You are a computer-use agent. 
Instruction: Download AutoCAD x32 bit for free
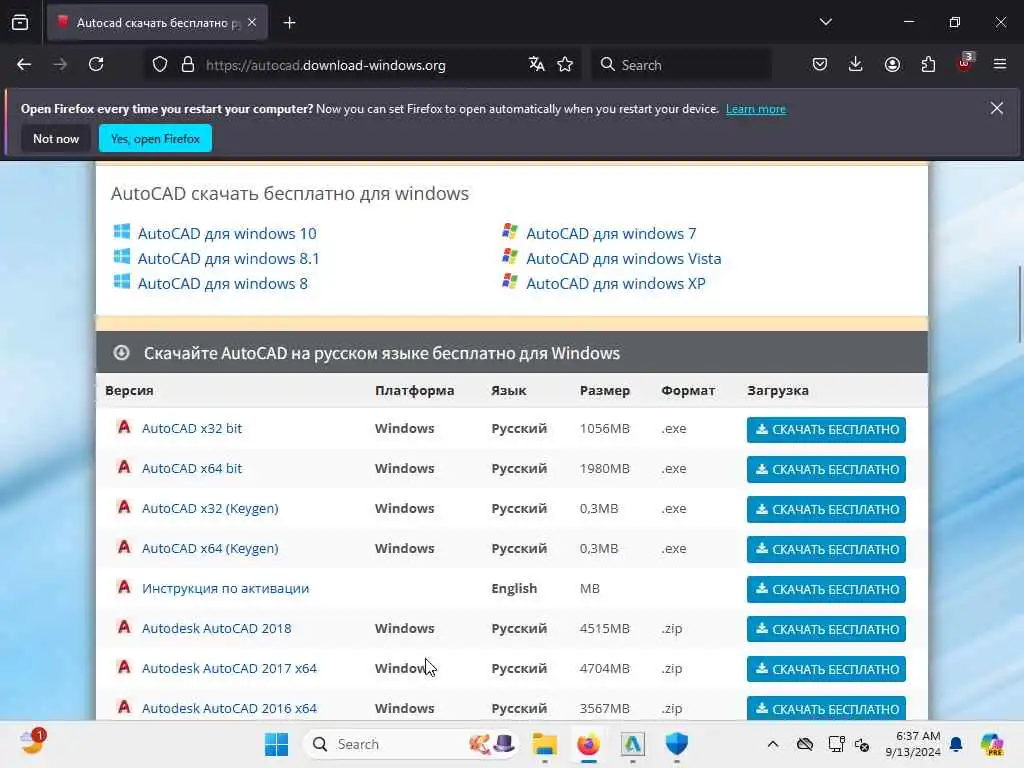pyautogui.click(x=826, y=430)
